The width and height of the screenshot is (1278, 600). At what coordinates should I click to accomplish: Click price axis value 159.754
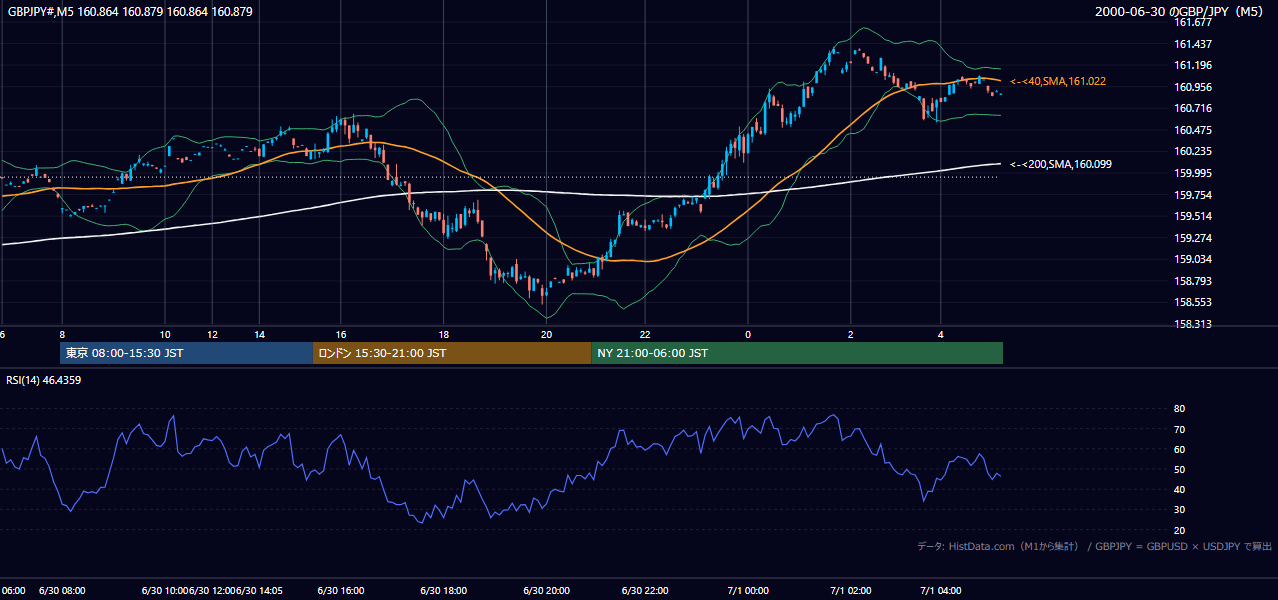(1193, 195)
